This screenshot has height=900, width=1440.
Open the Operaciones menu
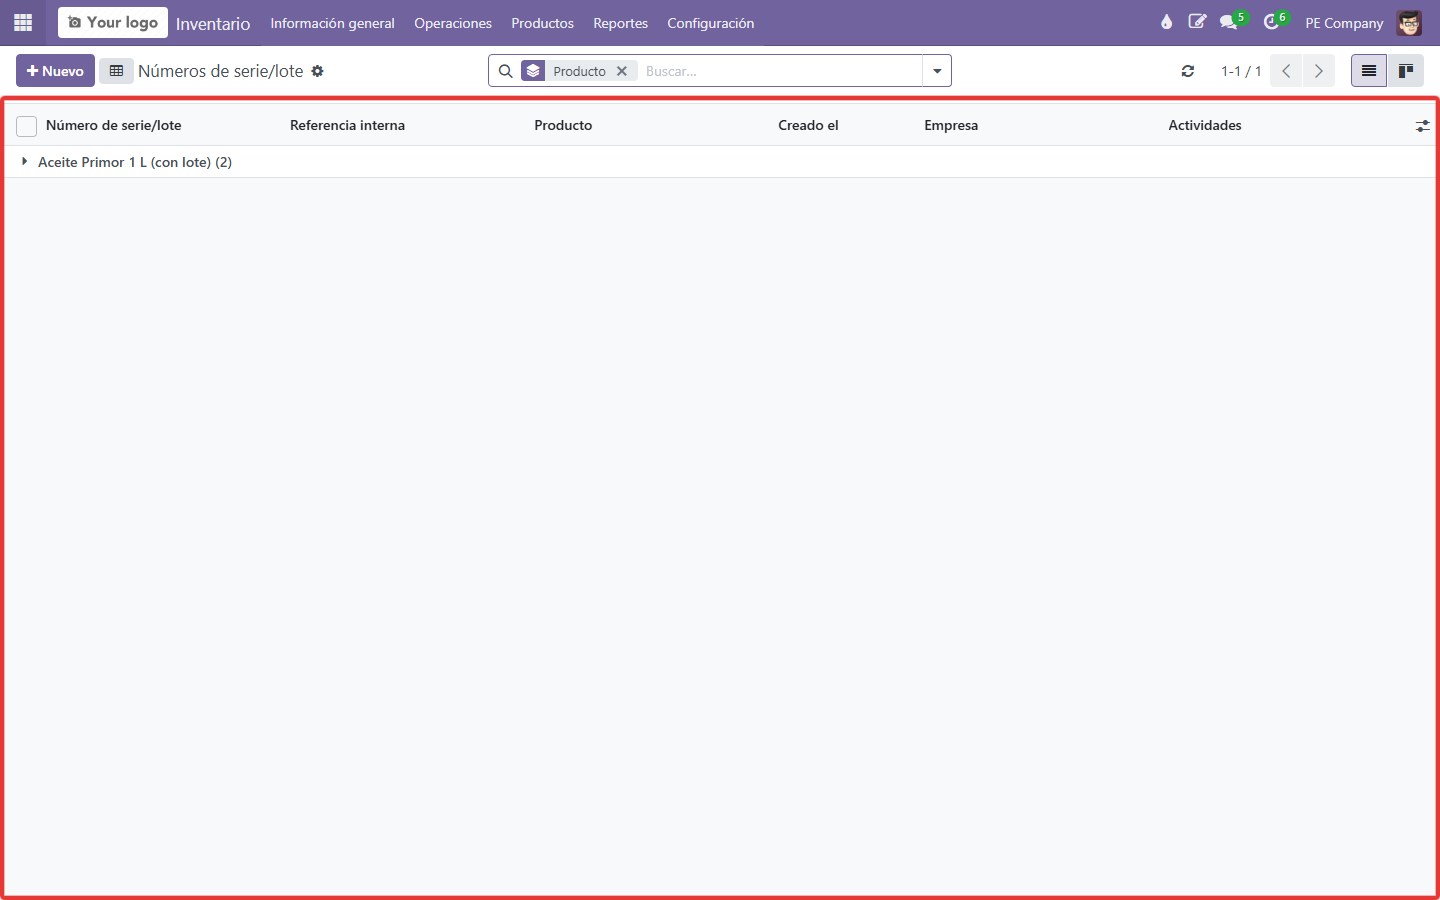click(453, 23)
